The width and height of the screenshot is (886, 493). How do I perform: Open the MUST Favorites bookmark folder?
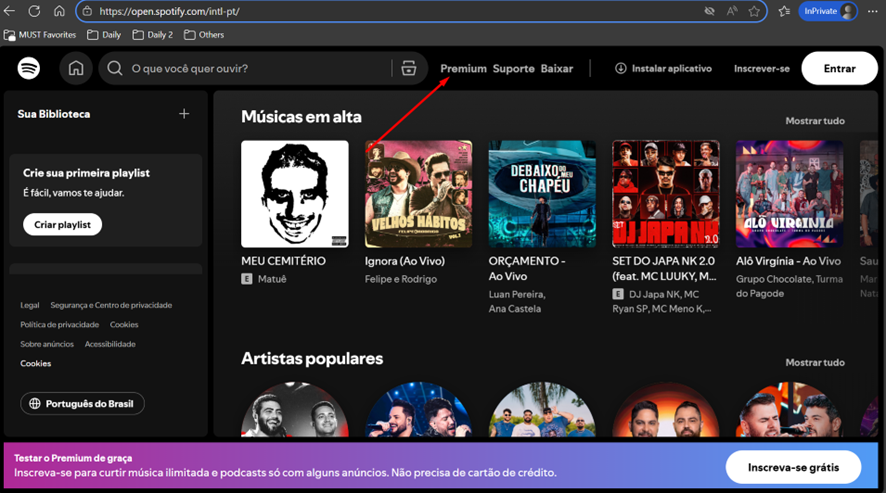pos(40,34)
